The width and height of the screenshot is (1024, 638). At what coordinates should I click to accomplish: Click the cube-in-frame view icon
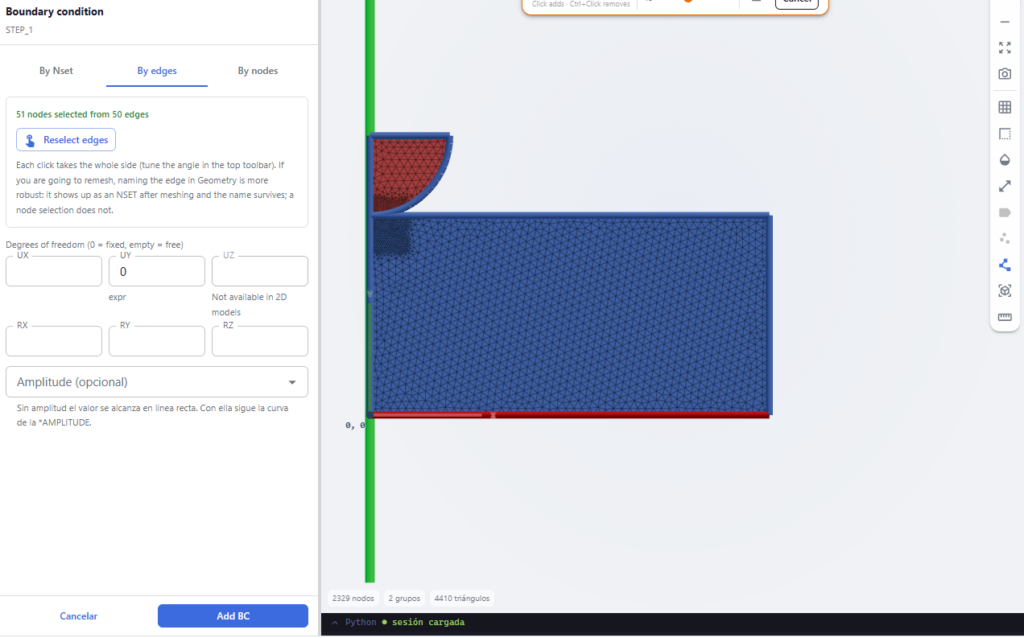[1004, 291]
